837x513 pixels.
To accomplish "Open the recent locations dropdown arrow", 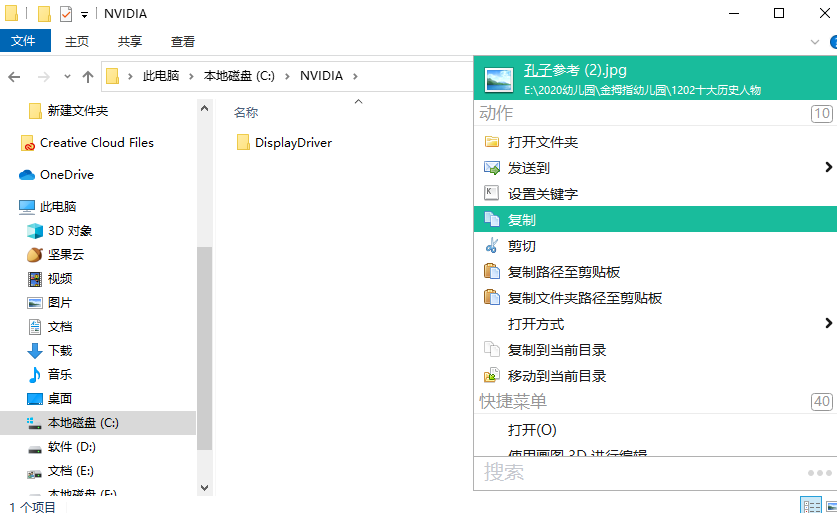I will (66, 77).
